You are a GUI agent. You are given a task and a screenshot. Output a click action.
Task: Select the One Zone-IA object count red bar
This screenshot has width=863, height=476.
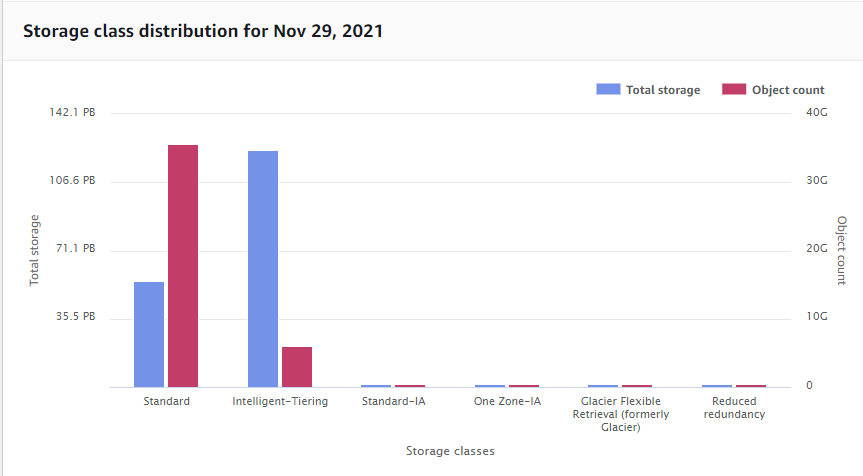pos(524,385)
